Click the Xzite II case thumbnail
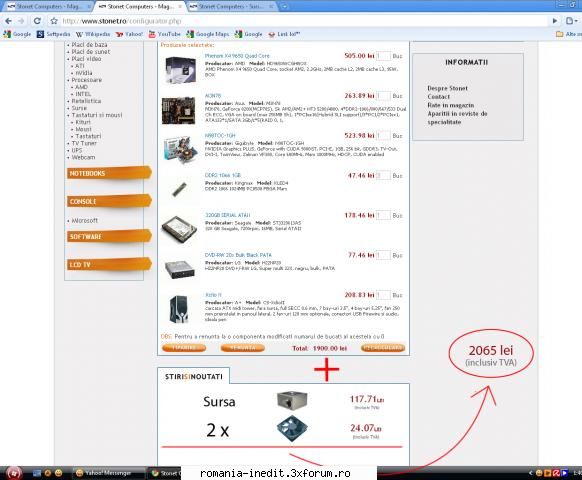This screenshot has width=582, height=480. 179,309
